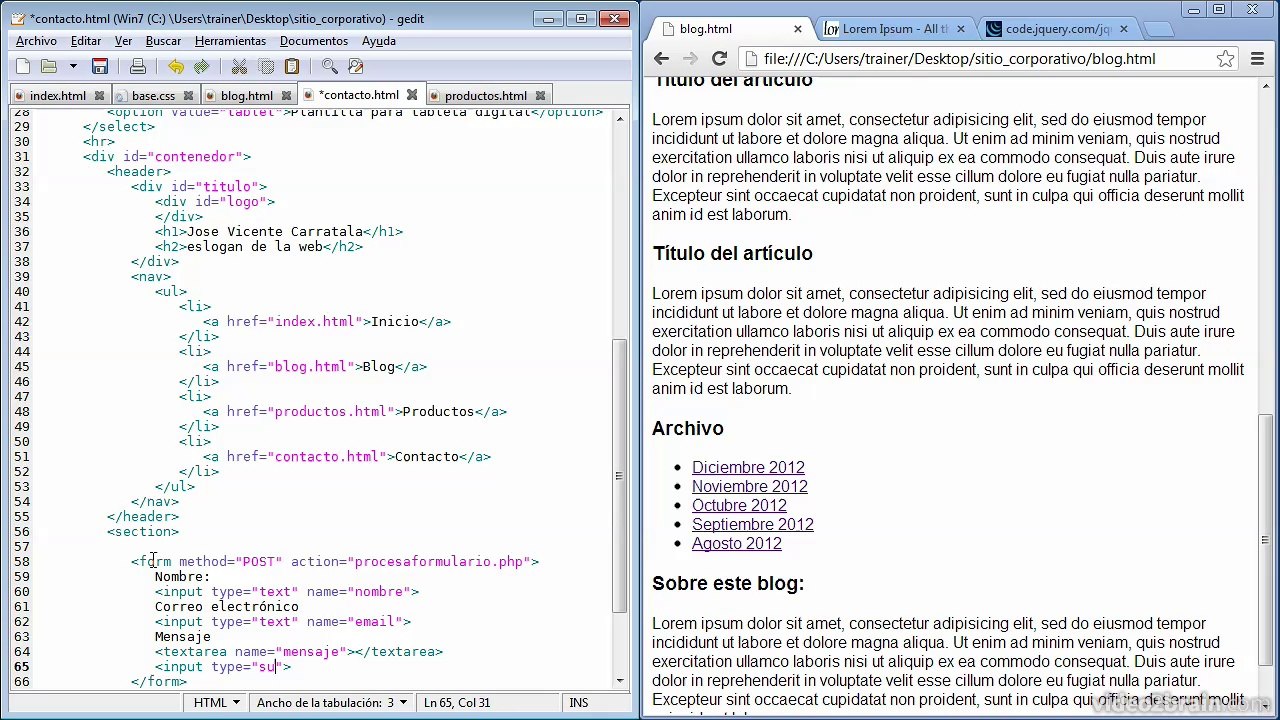Paste from clipboard icon in gedit
Image resolution: width=1280 pixels, height=720 pixels.
[x=292, y=67]
